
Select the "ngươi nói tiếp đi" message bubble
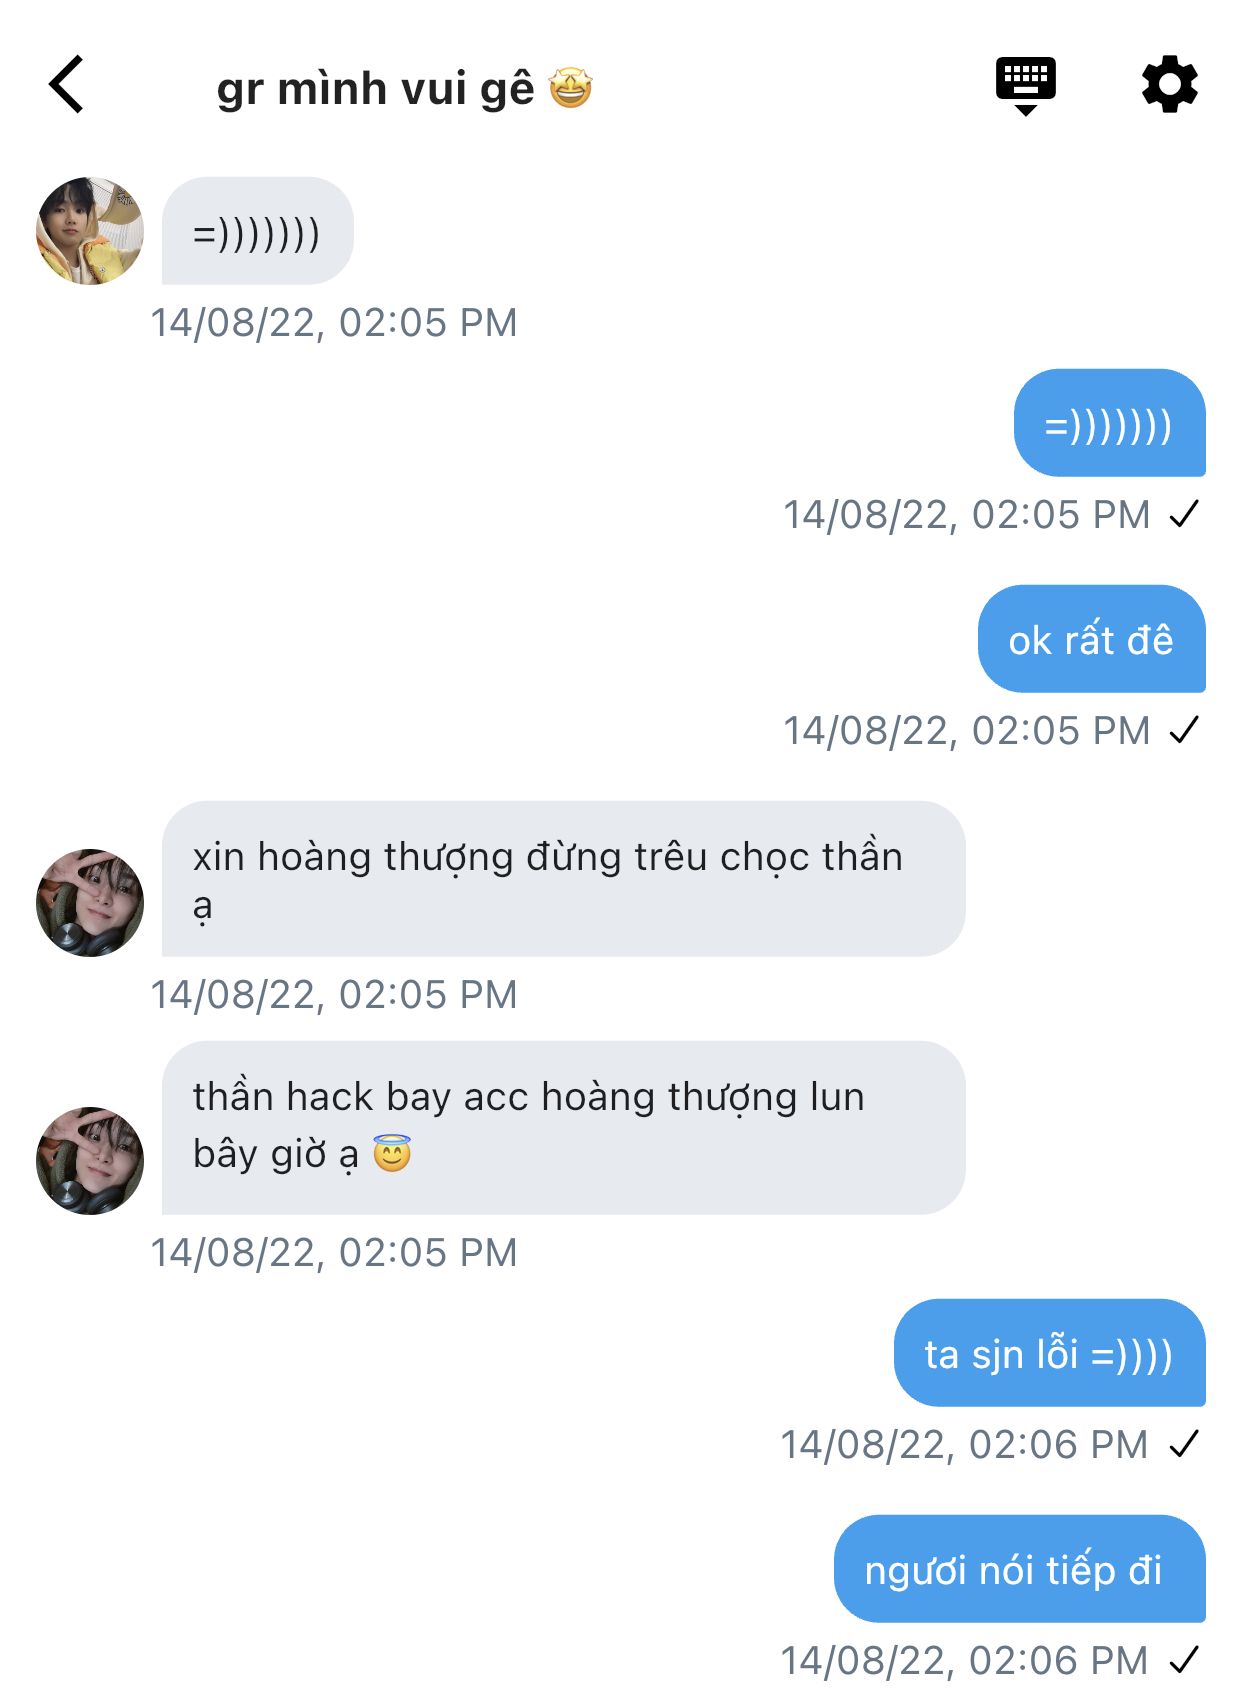pos(1019,1569)
